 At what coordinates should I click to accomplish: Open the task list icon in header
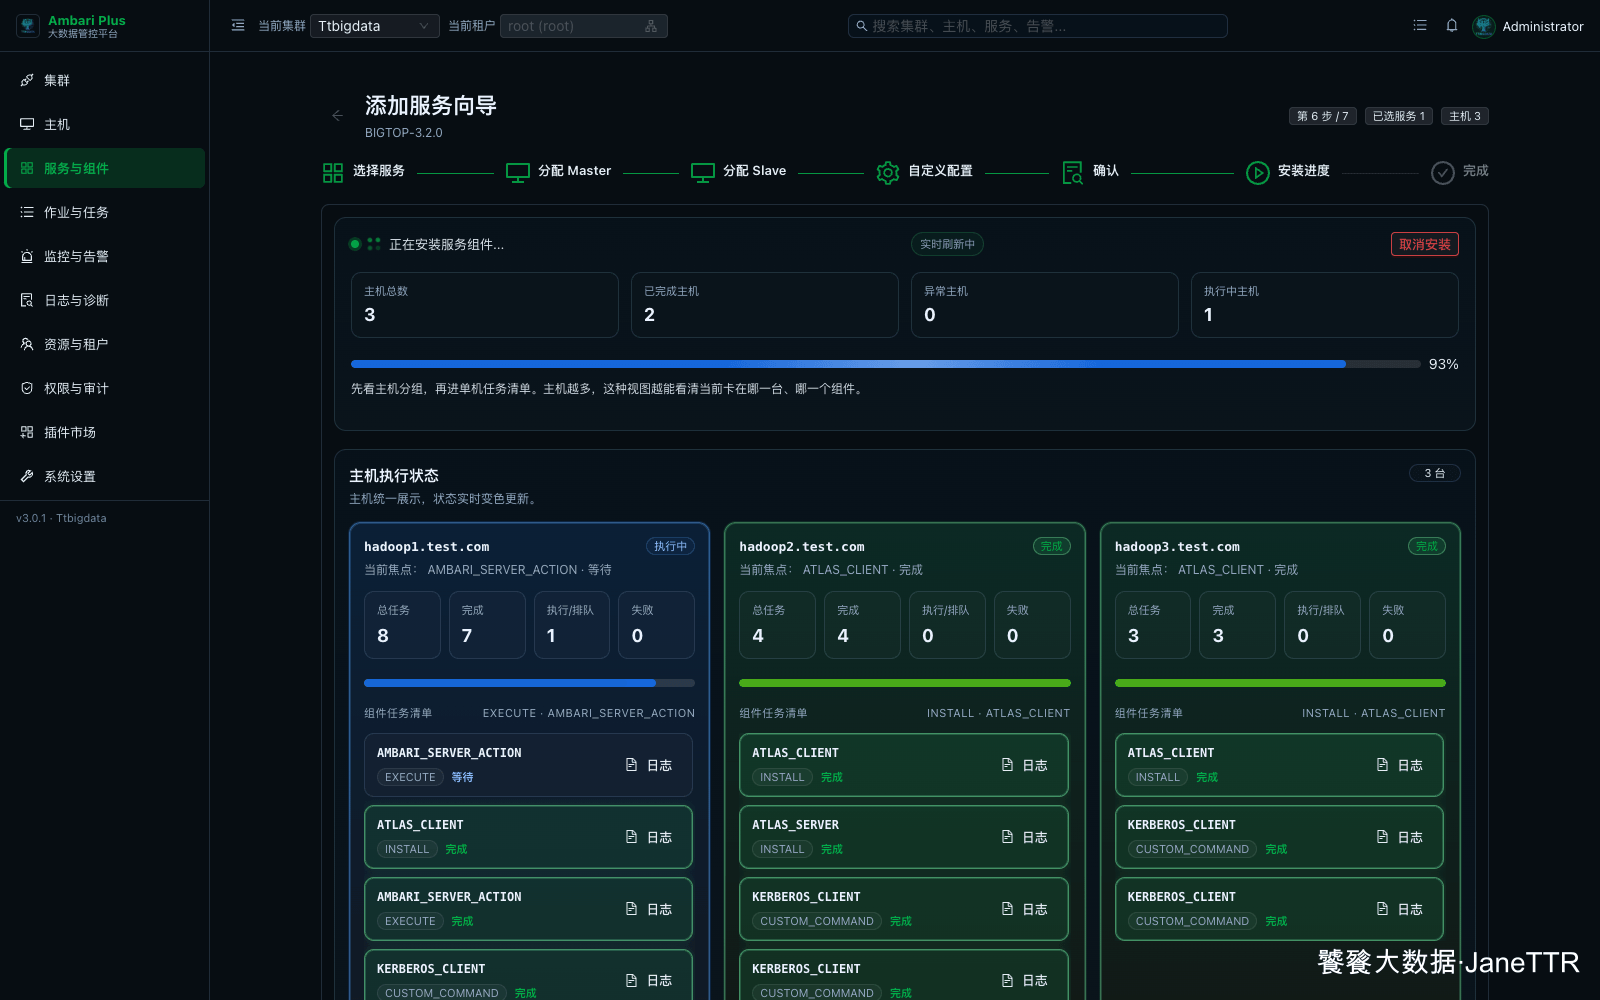pos(1420,26)
